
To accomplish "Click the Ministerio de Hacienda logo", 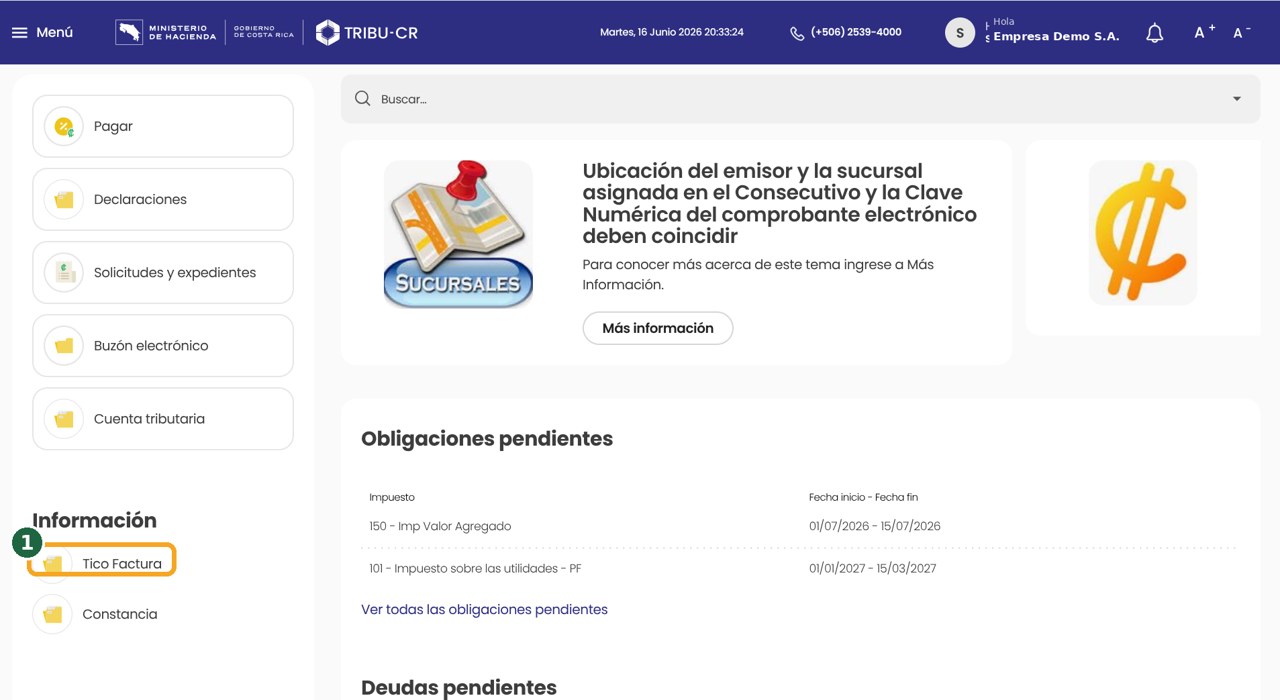I will [x=165, y=32].
